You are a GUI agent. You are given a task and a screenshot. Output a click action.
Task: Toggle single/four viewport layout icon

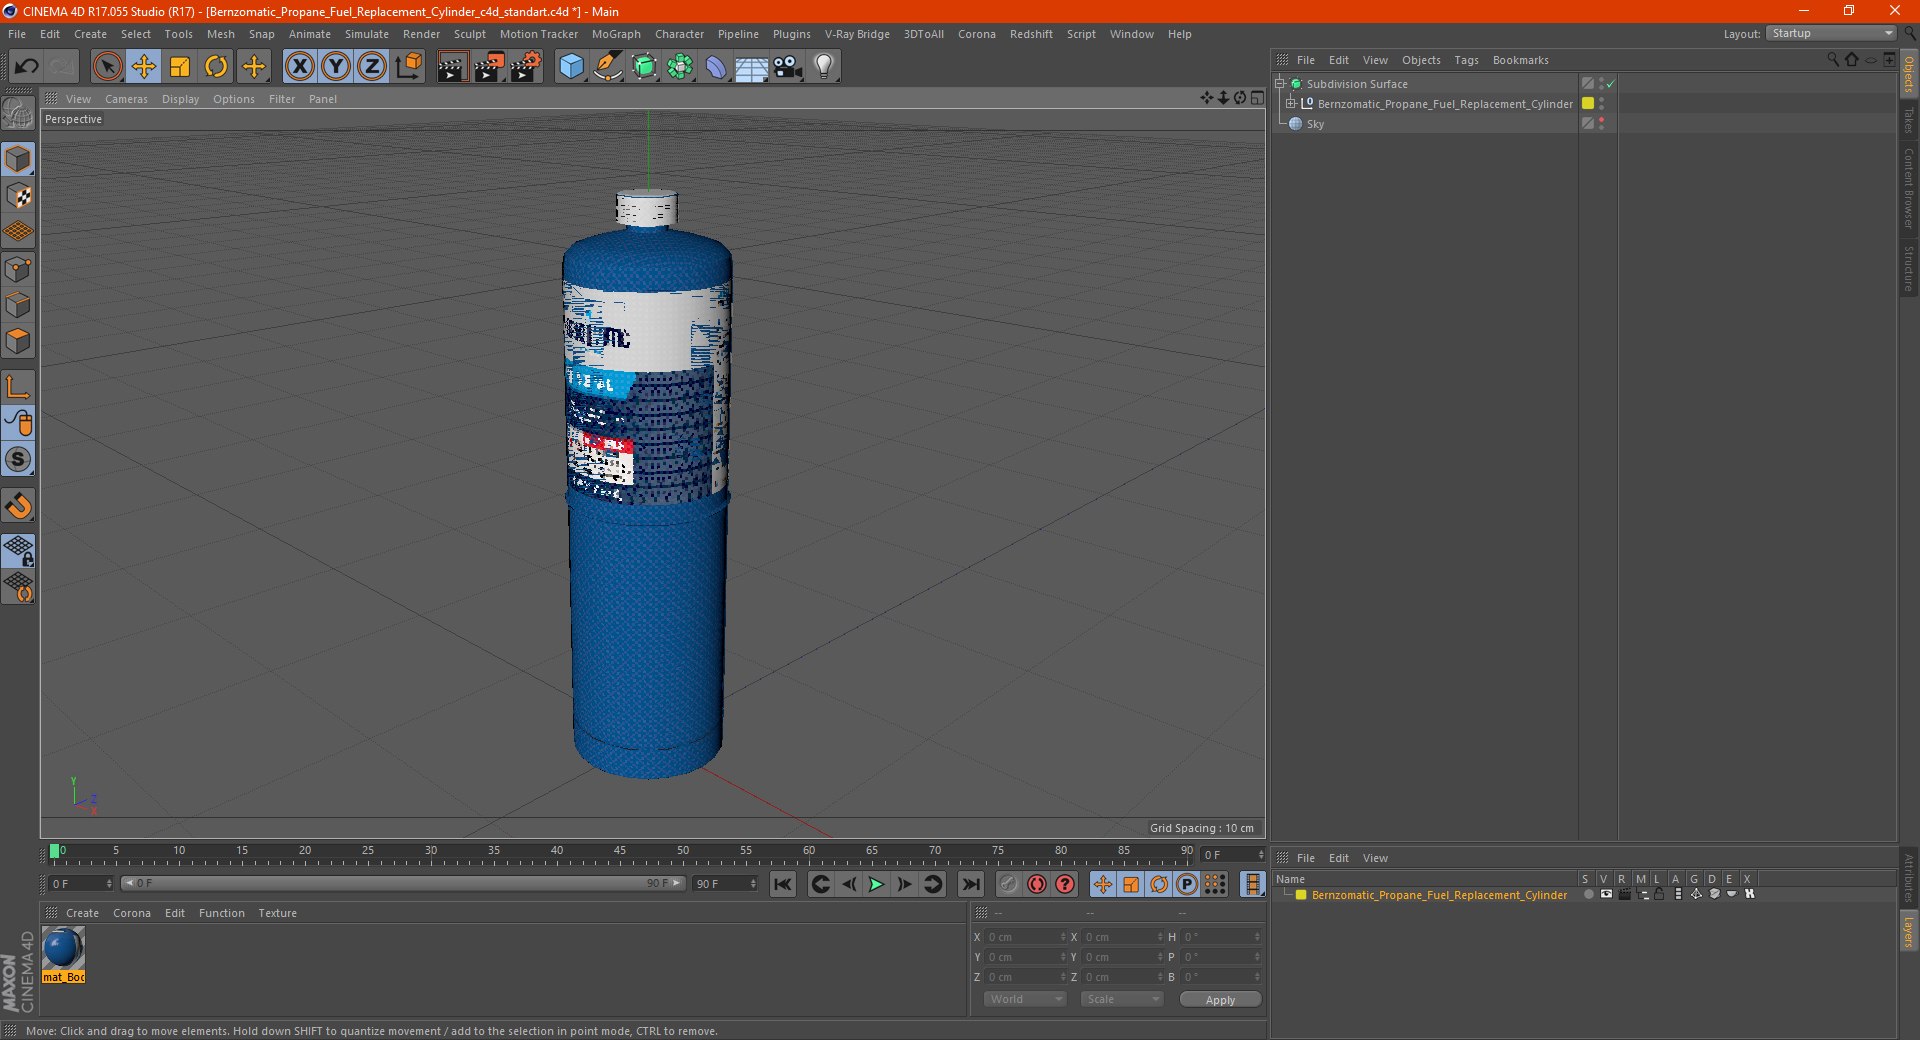1257,98
